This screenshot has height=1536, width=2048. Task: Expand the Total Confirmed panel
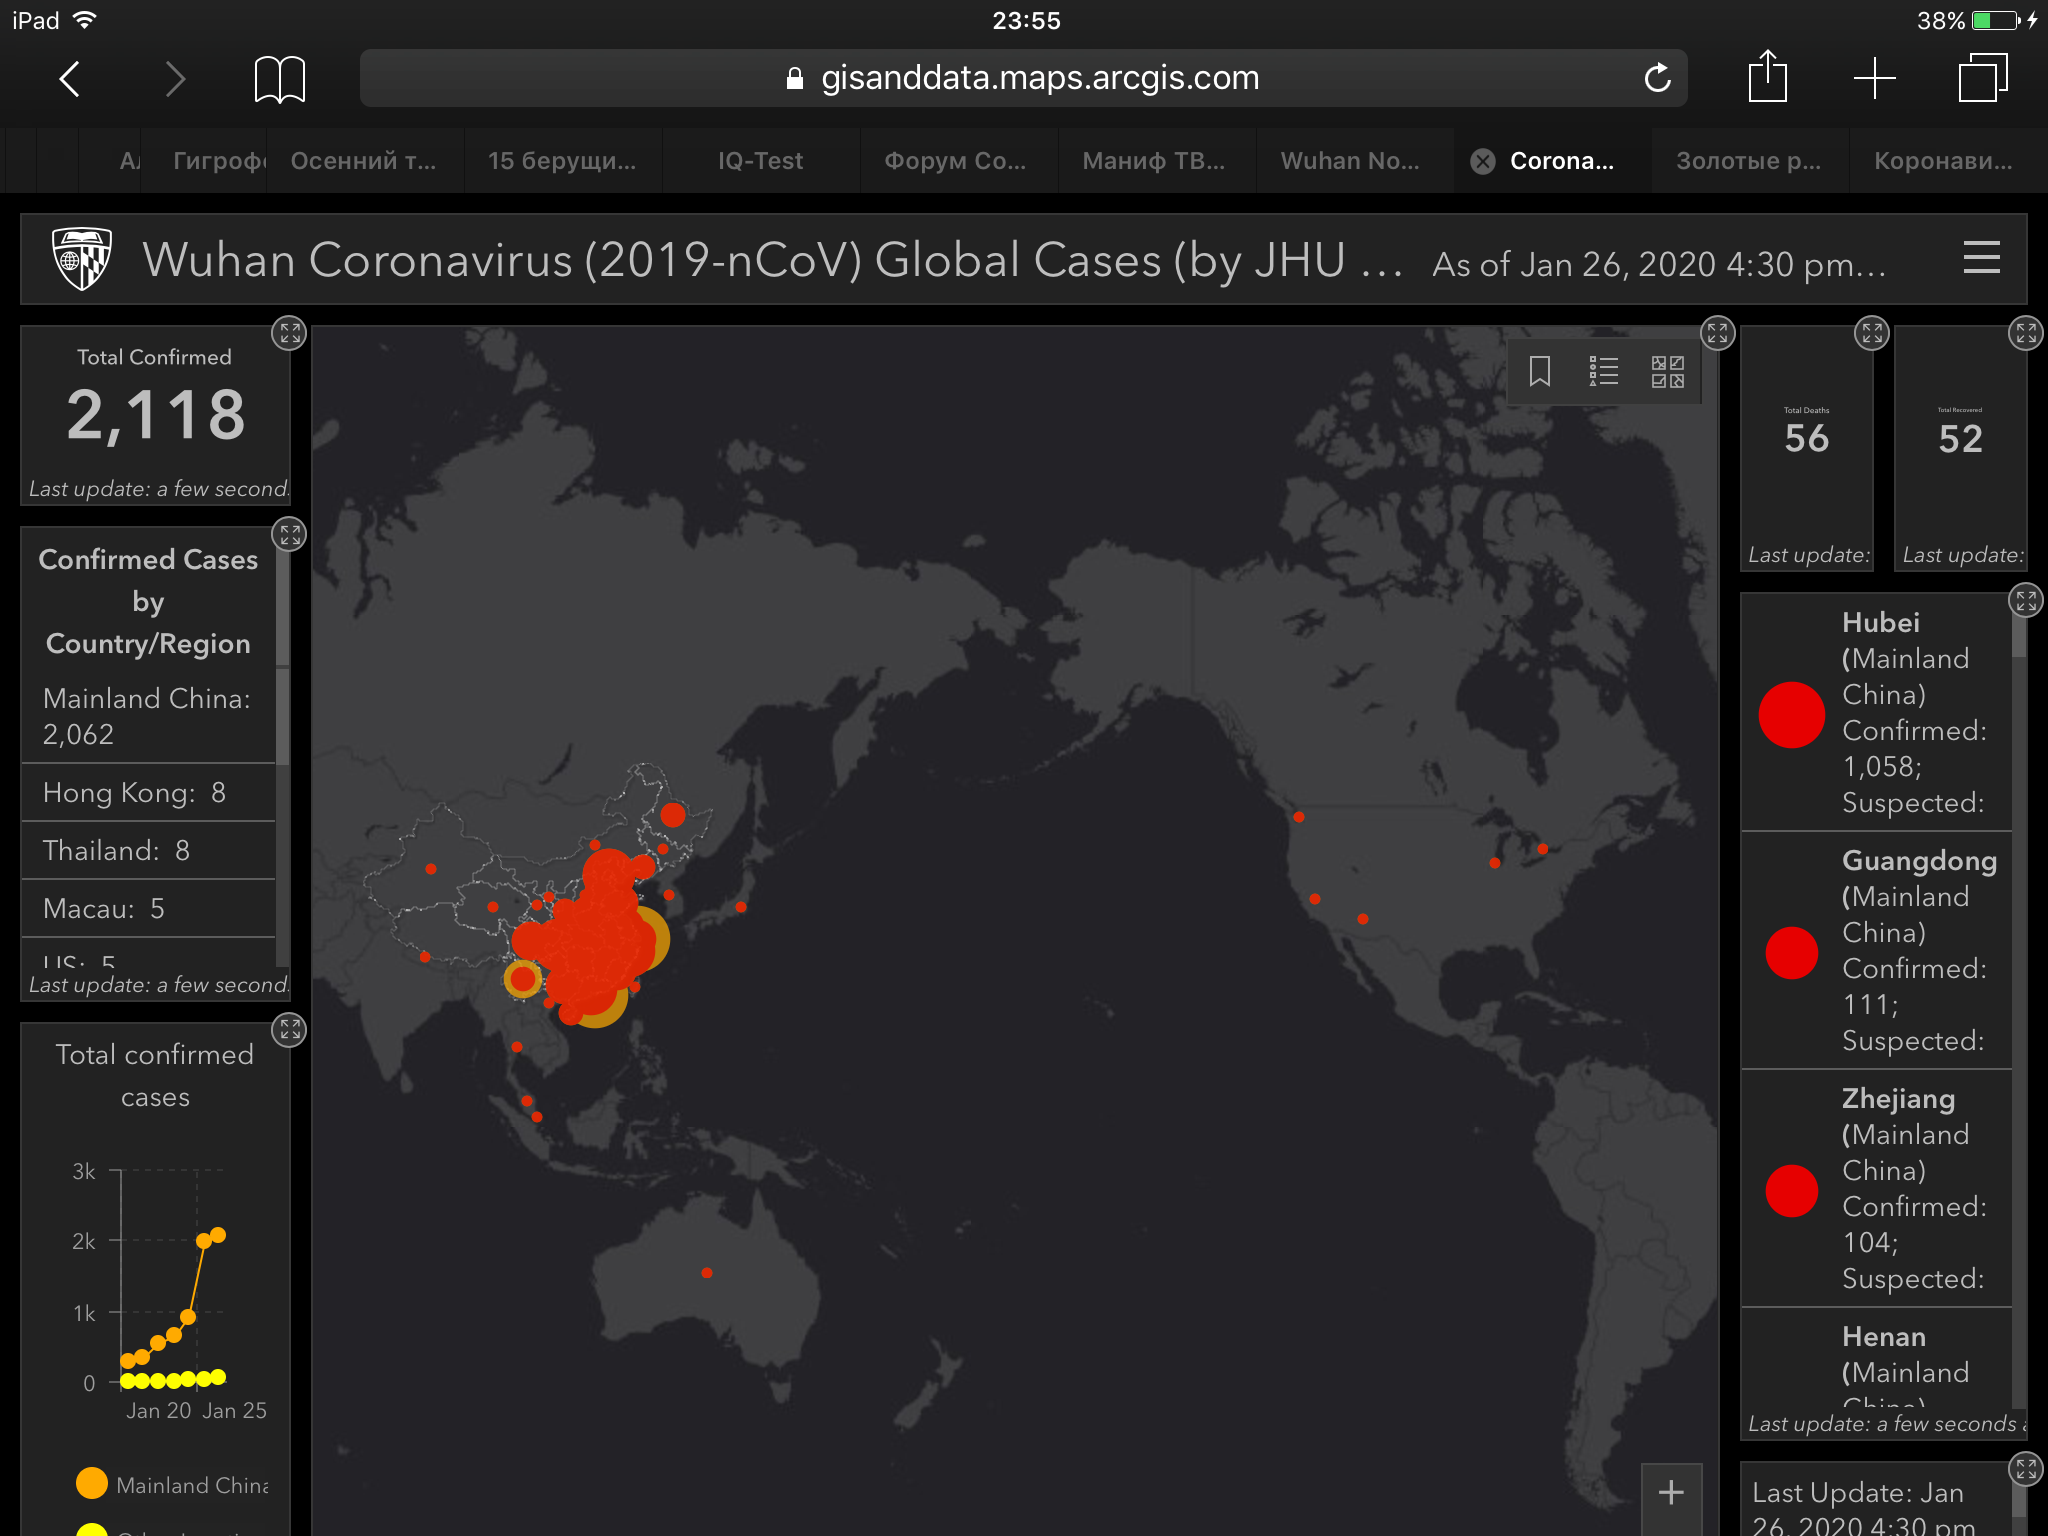(x=290, y=333)
